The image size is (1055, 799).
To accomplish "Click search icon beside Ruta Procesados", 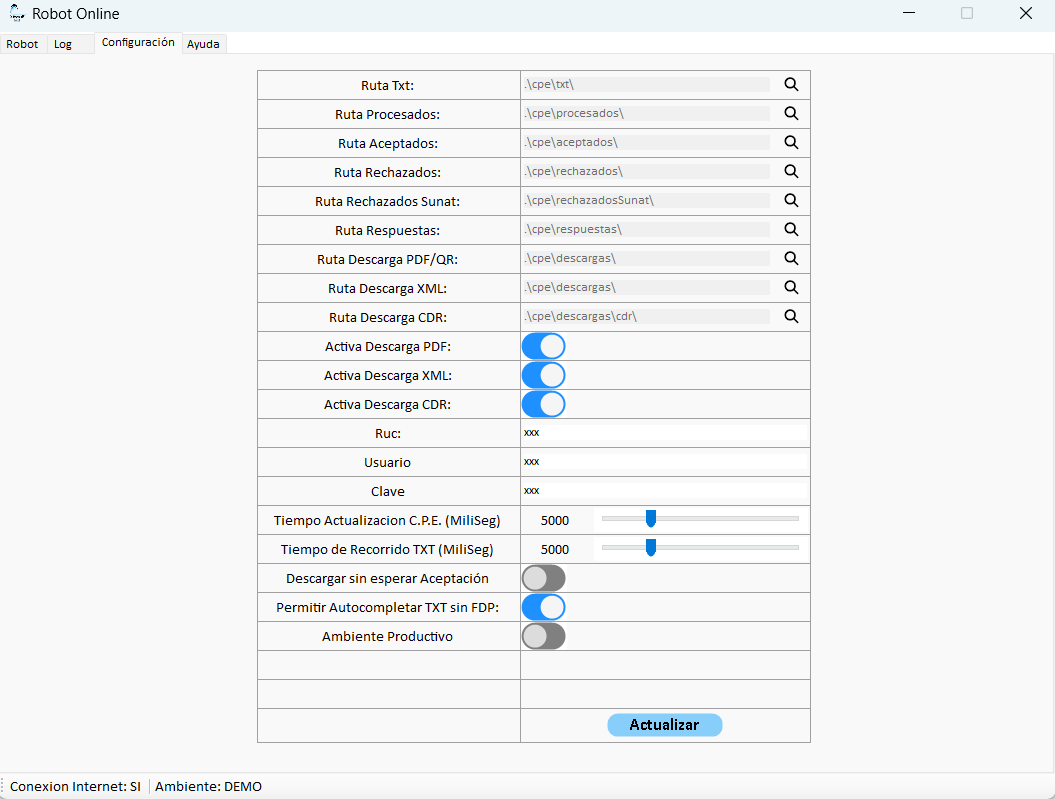I will [x=791, y=114].
